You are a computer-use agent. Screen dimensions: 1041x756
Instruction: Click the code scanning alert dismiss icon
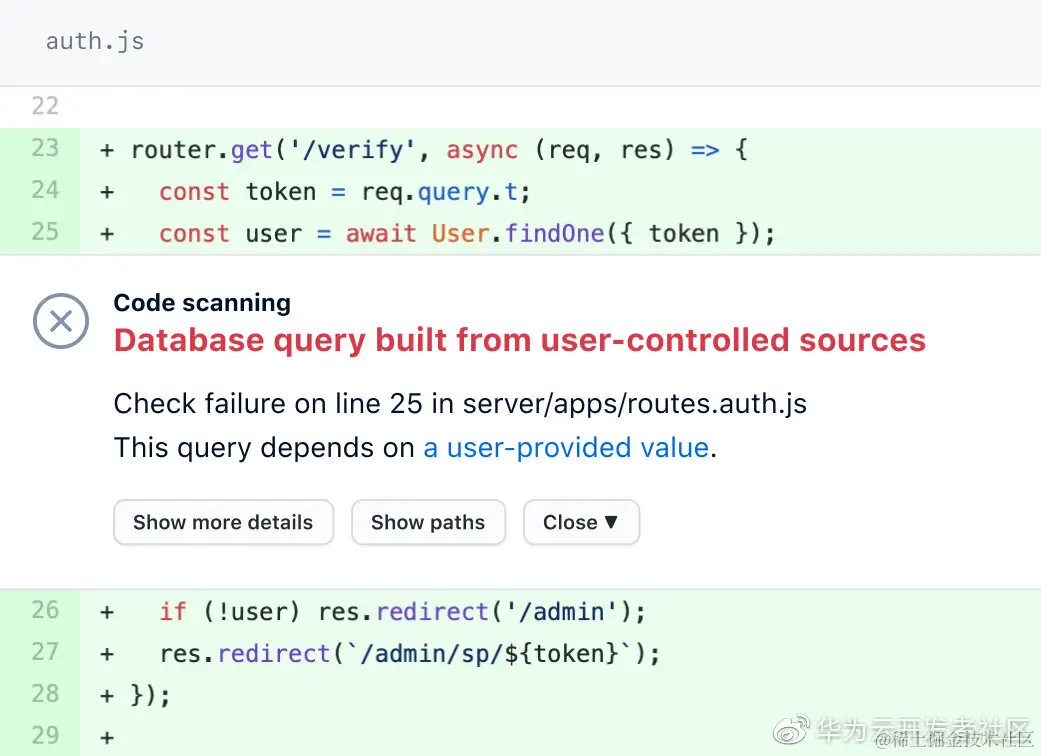click(60, 321)
